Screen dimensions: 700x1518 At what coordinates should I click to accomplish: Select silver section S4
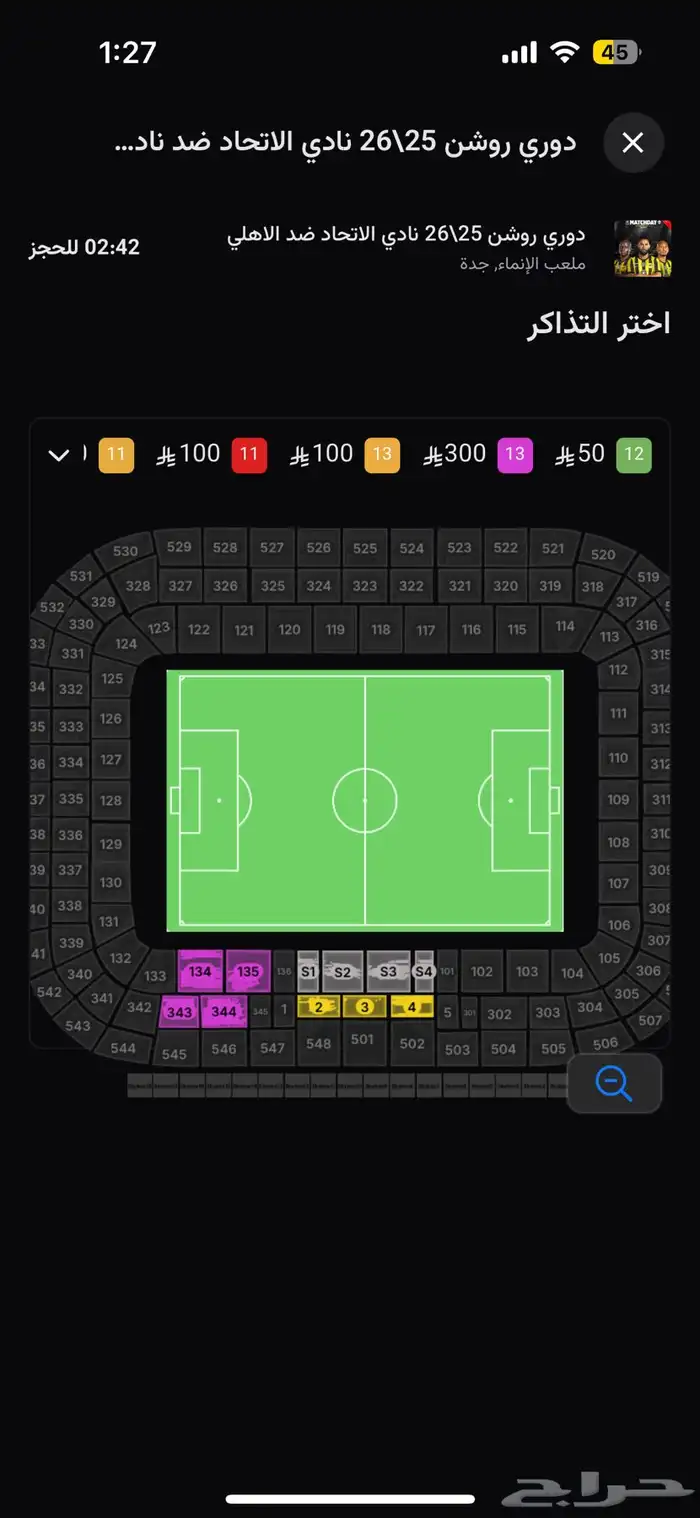click(424, 971)
